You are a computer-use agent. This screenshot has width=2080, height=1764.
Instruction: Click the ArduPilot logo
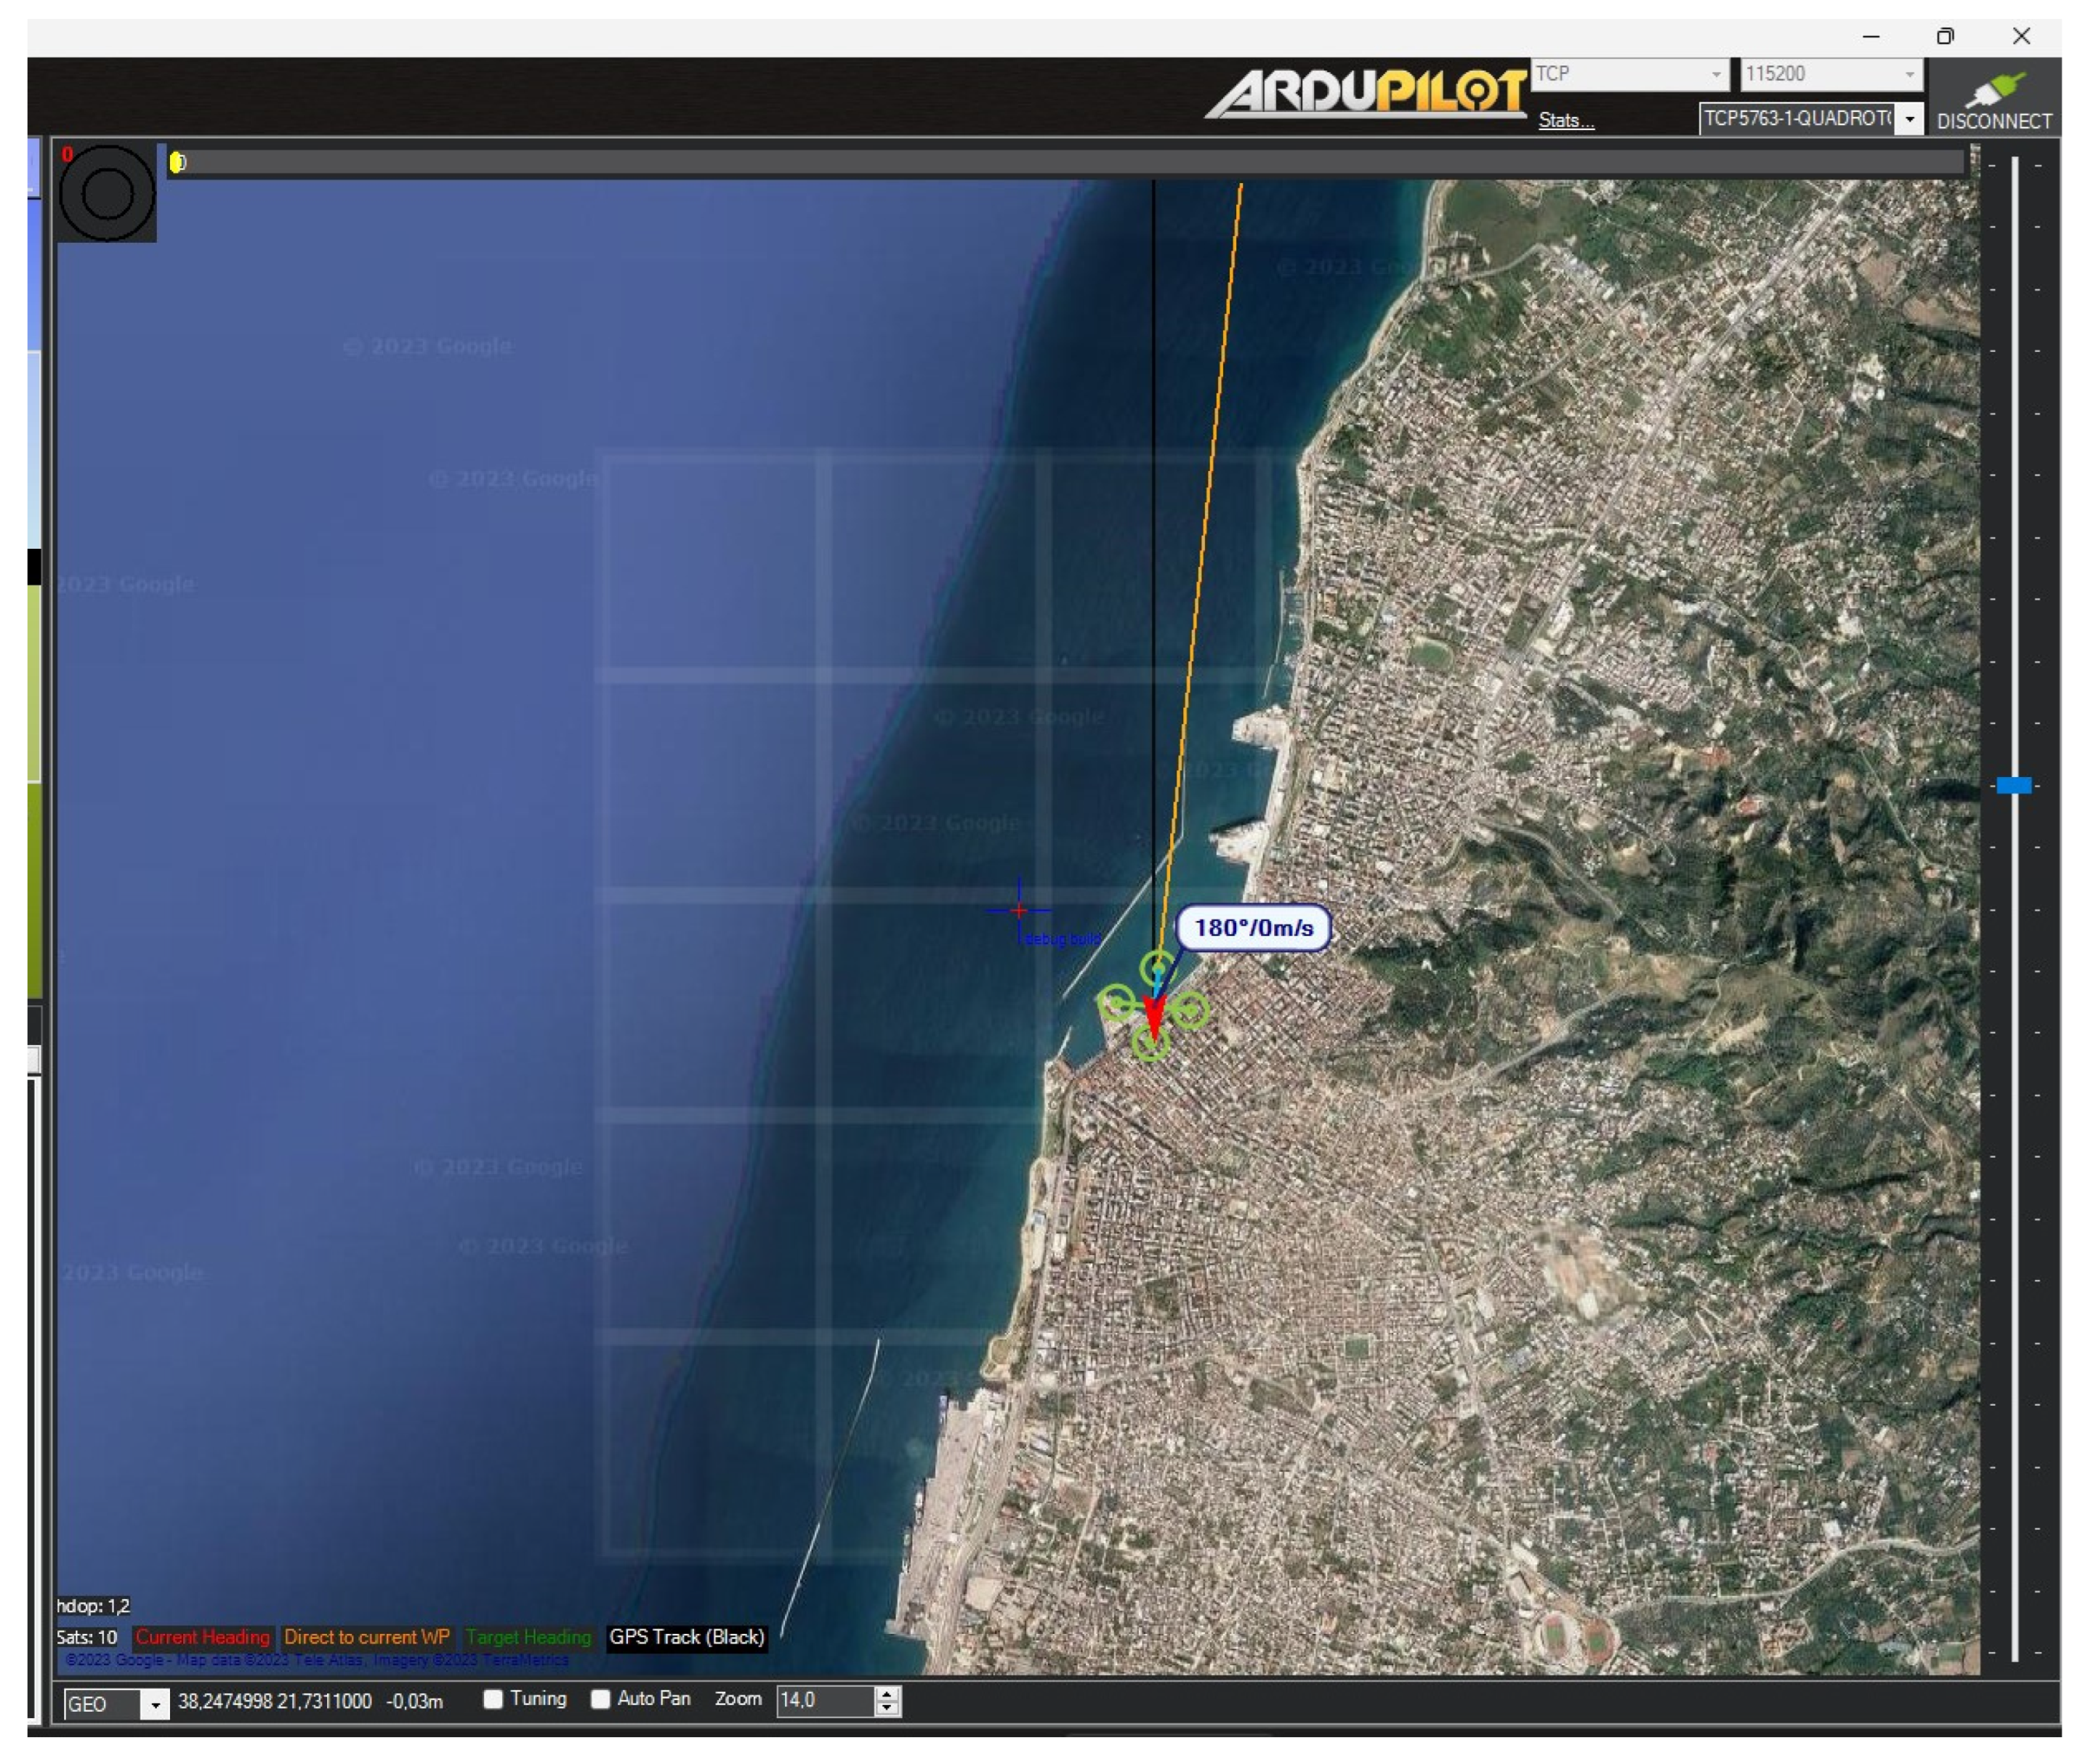pyautogui.click(x=1365, y=94)
